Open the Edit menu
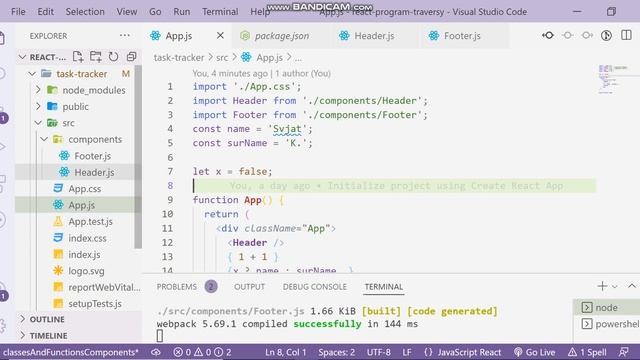The width and height of the screenshot is (640, 360). [x=45, y=12]
